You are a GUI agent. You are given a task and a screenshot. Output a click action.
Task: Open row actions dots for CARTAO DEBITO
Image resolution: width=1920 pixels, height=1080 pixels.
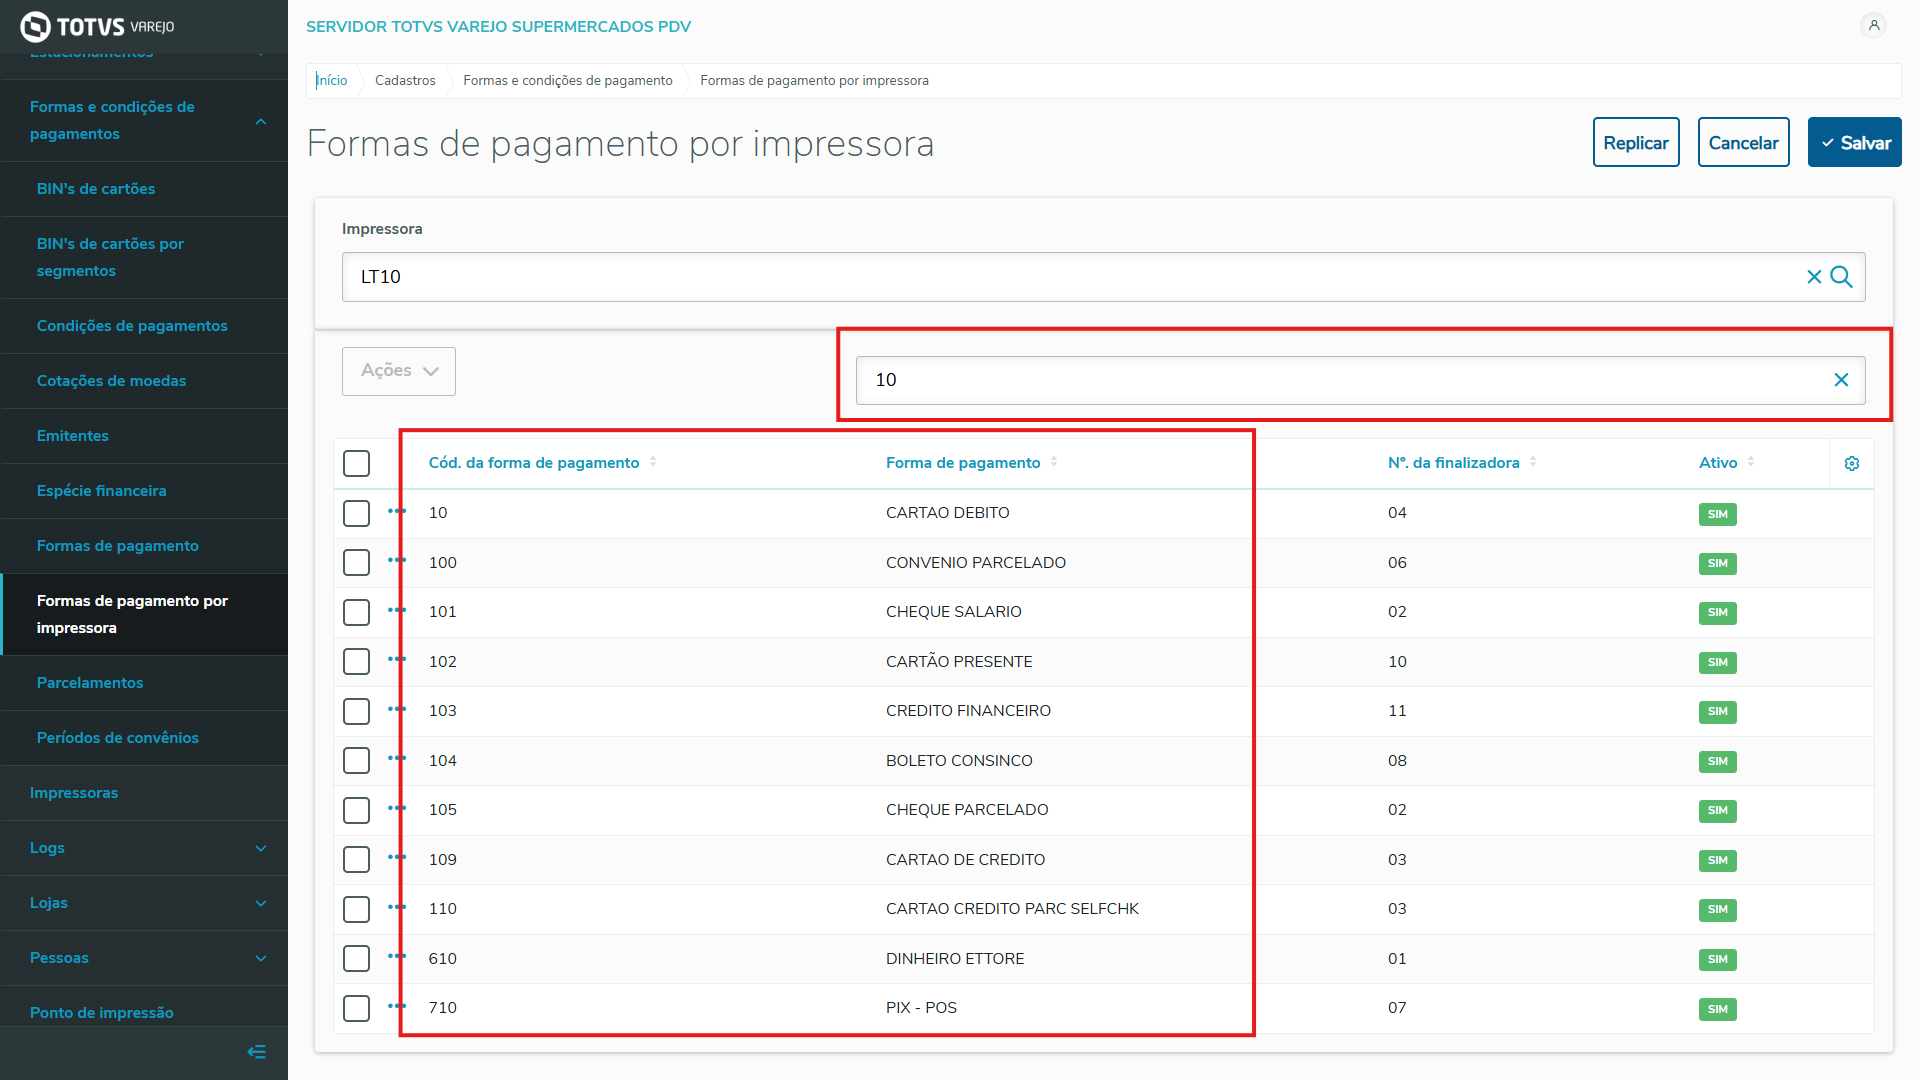[x=397, y=512]
